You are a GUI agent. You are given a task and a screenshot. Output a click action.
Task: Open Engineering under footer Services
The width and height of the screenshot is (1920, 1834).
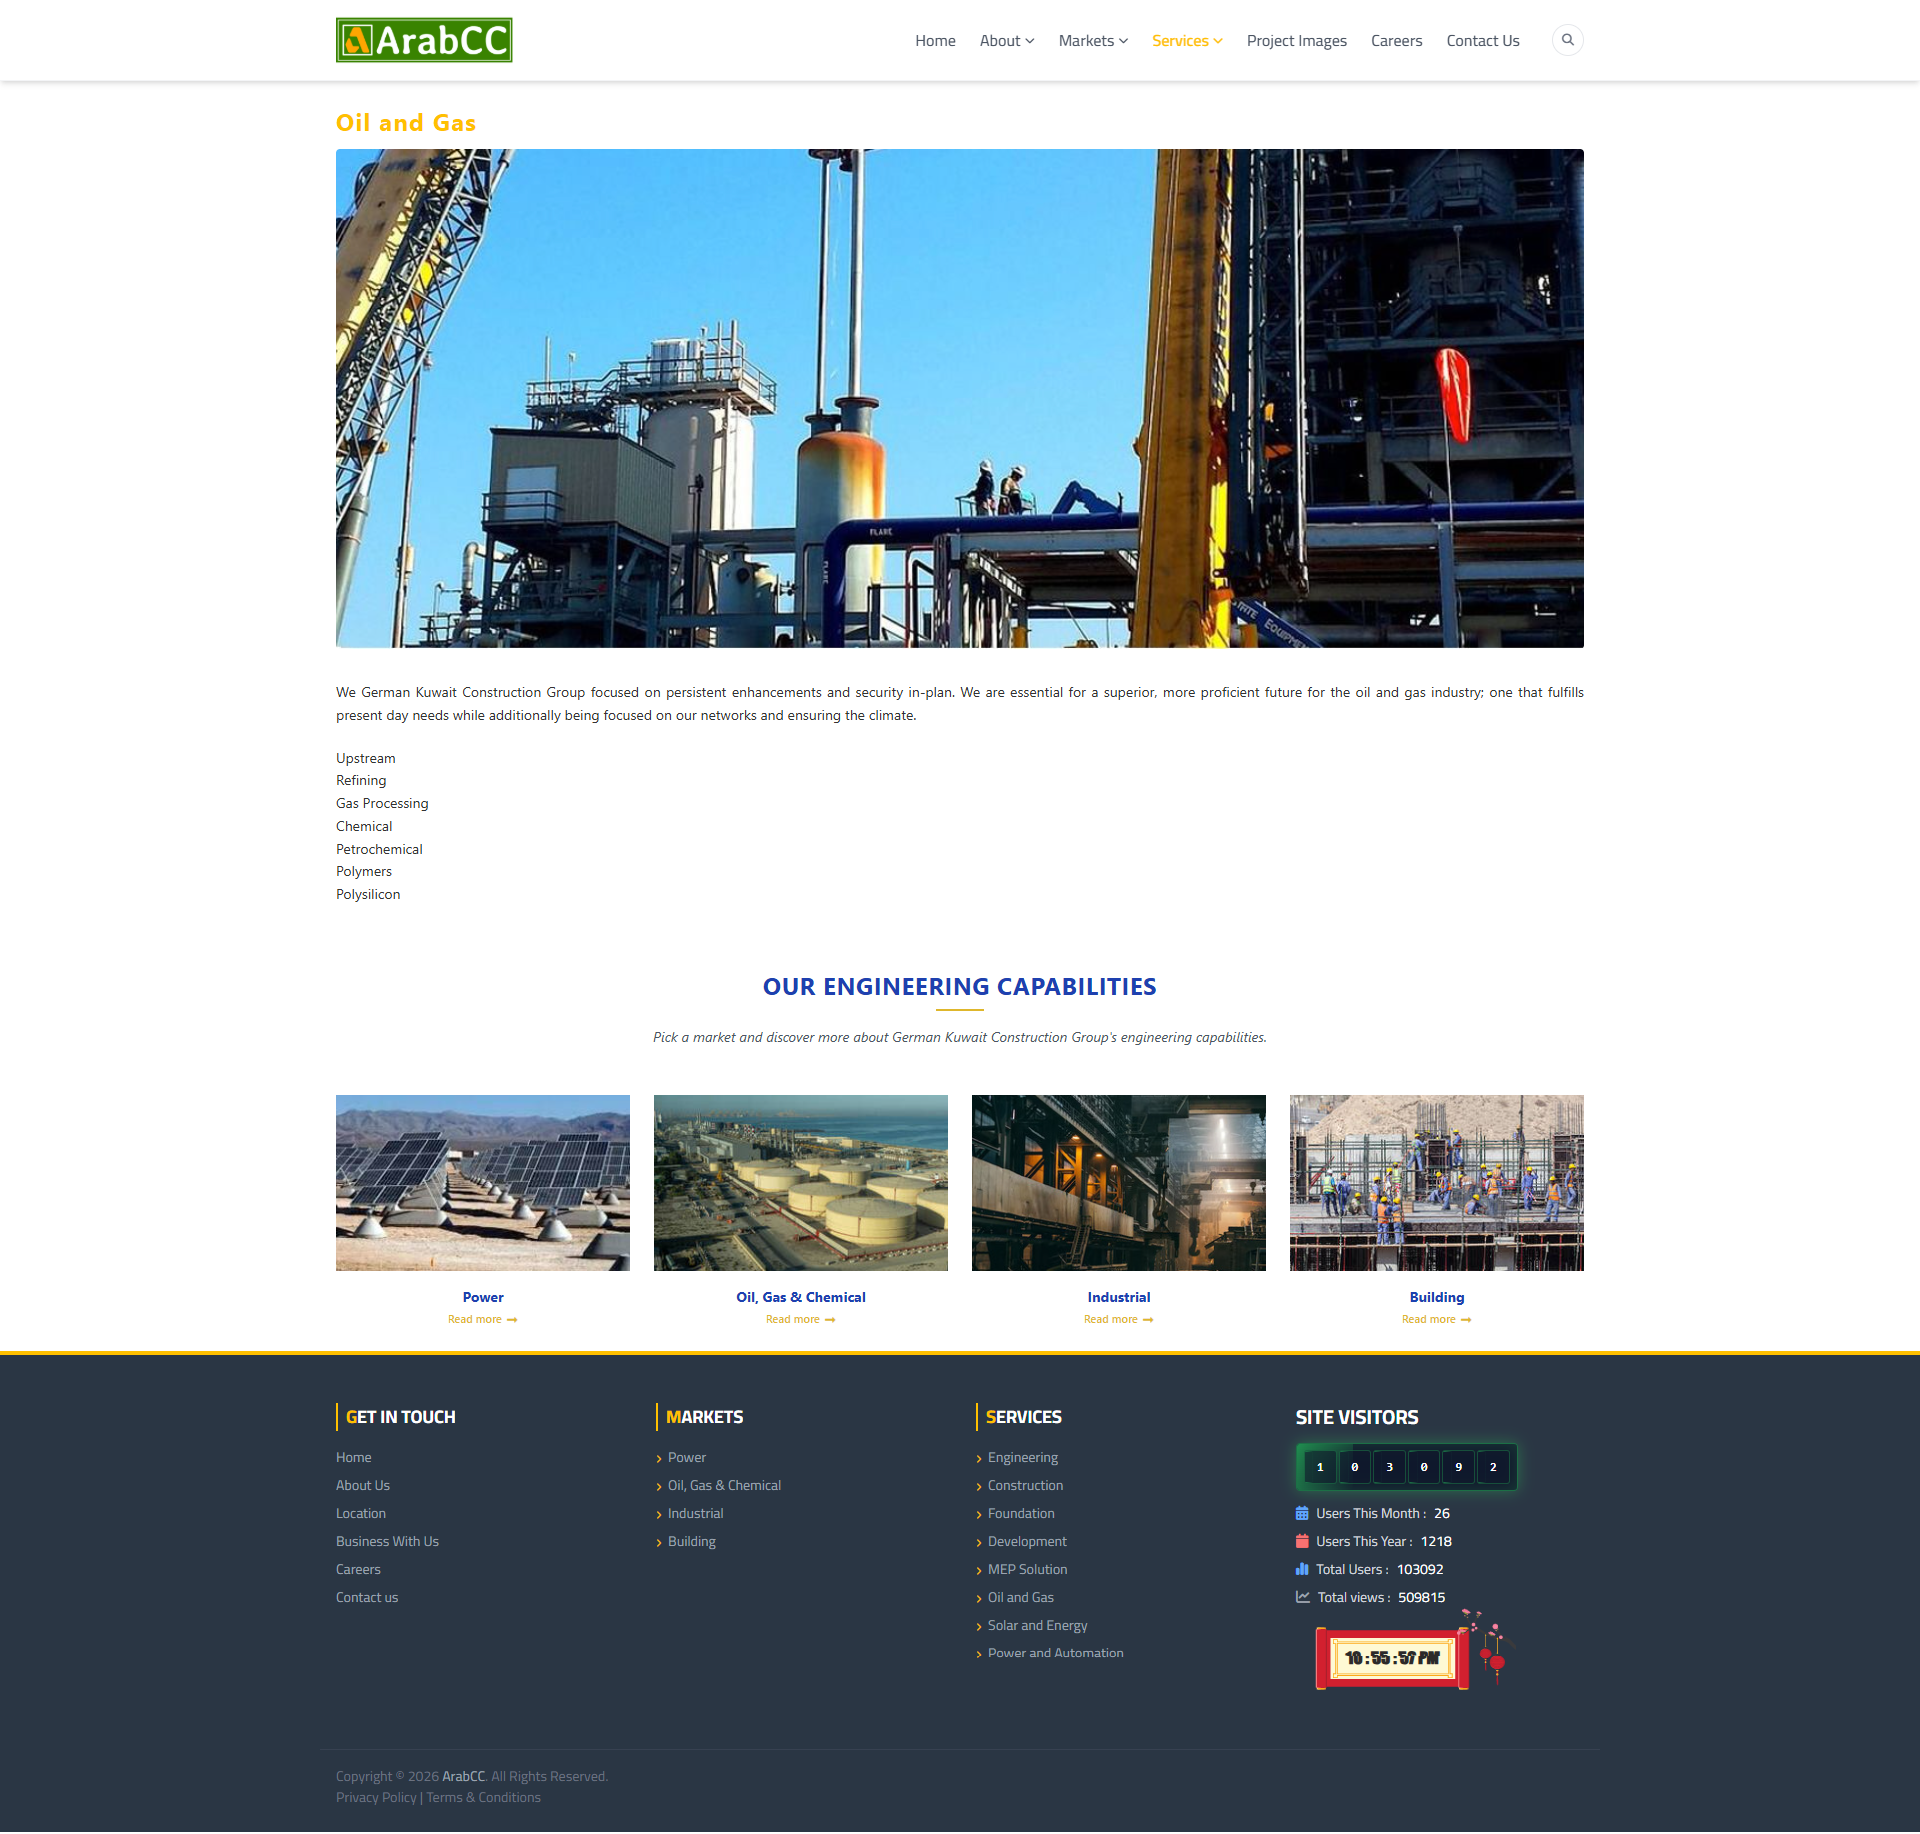(1023, 1457)
